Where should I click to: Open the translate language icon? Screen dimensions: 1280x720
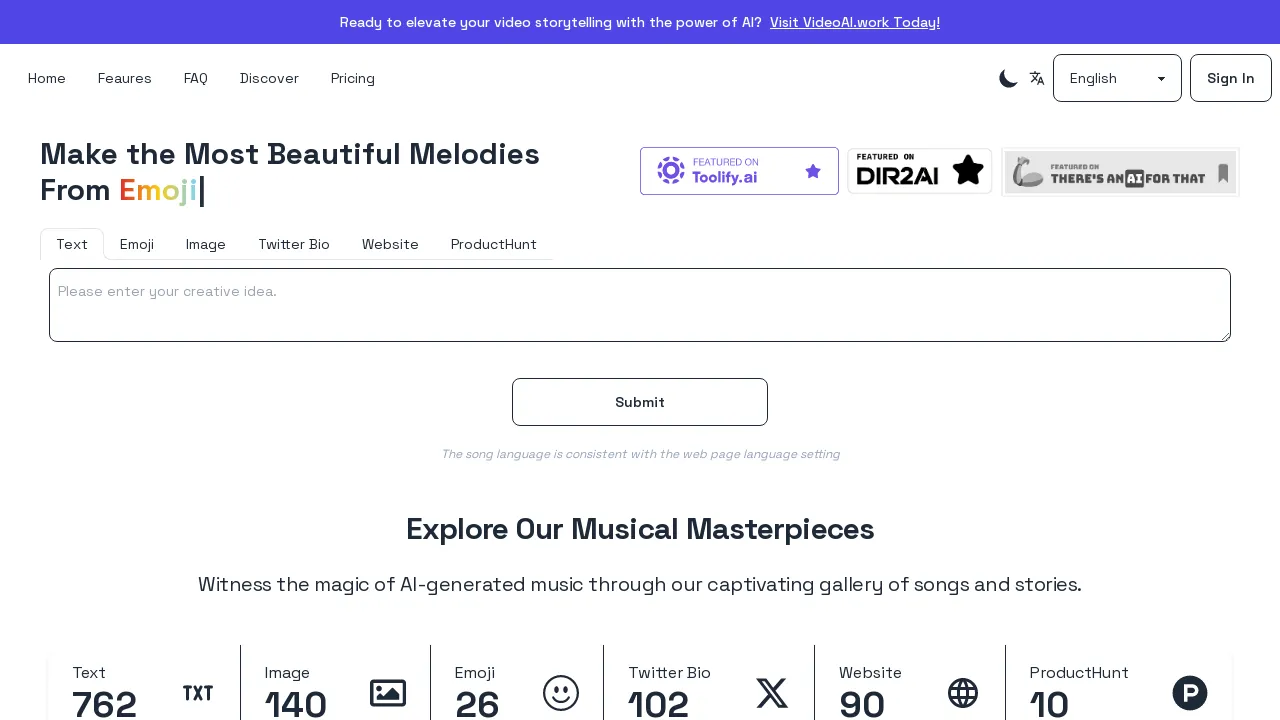point(1037,78)
